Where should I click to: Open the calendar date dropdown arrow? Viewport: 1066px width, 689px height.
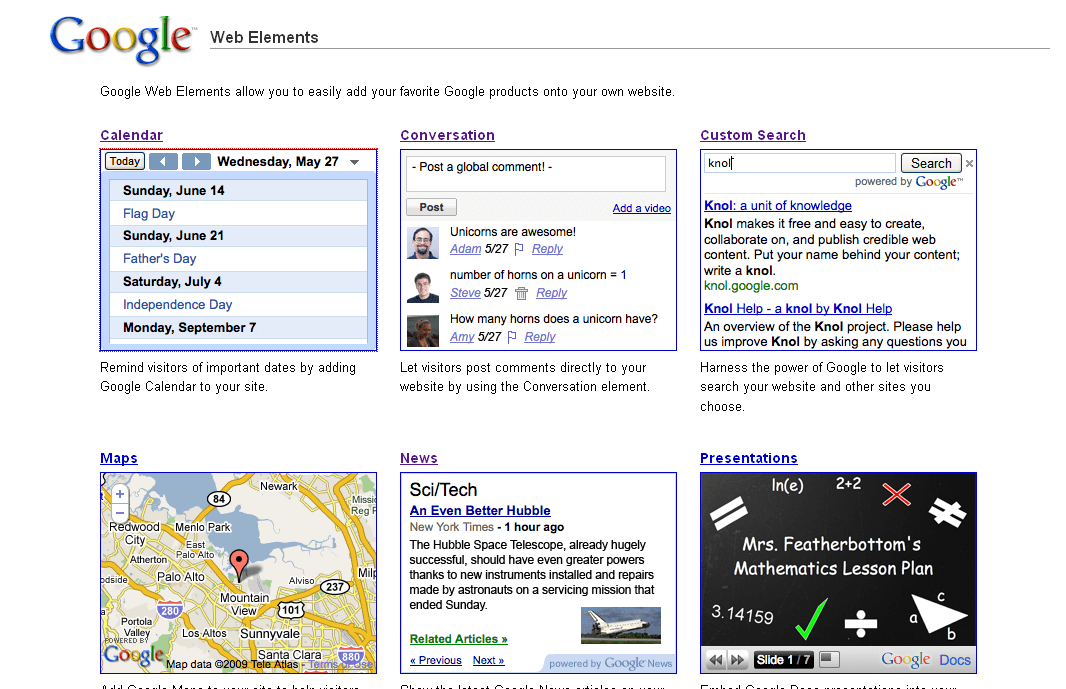[x=354, y=162]
